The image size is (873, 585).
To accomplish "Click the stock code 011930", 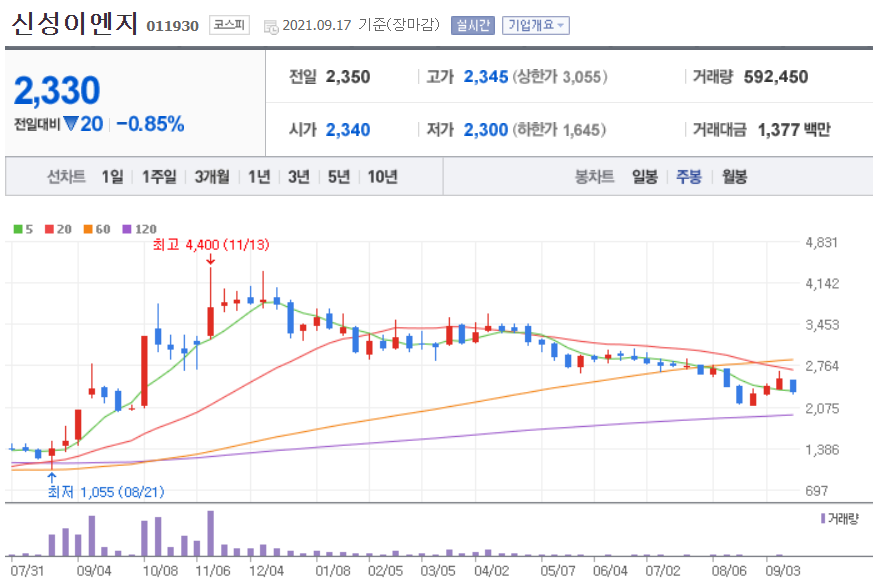I will (172, 26).
